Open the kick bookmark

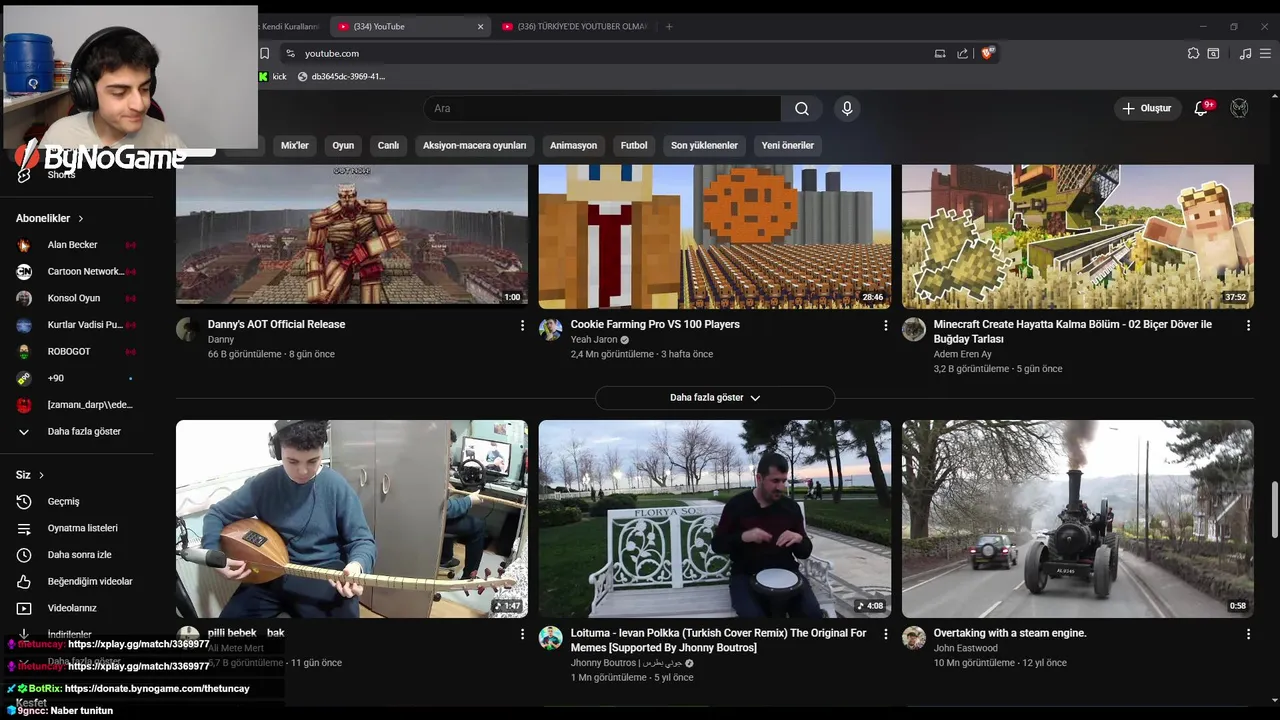[273, 76]
